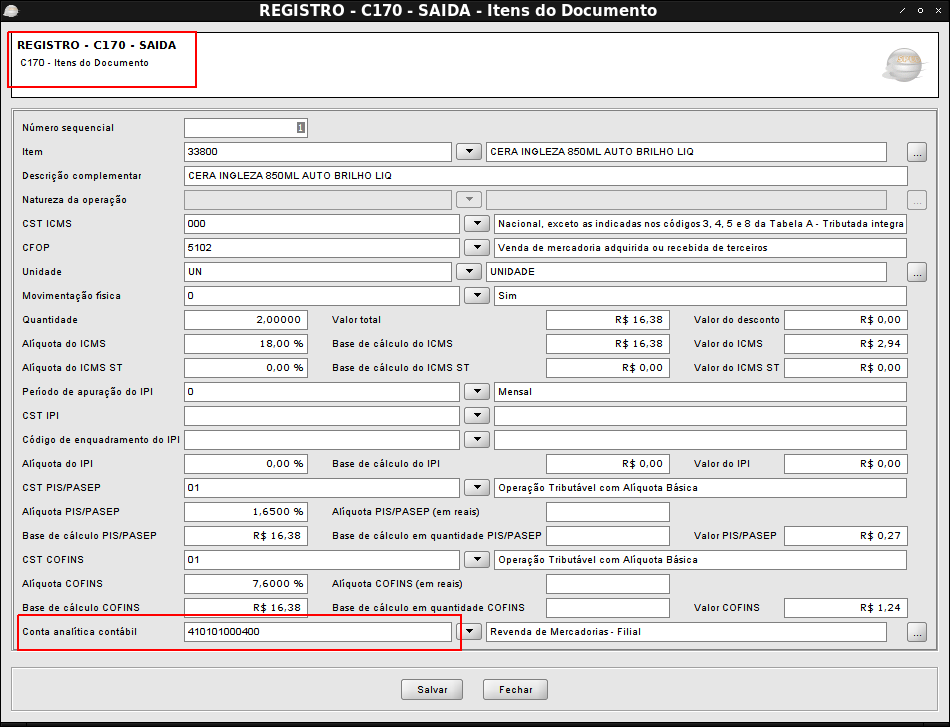Click the Item description field beside code 33800
Image resolution: width=950 pixels, height=727 pixels.
point(686,151)
